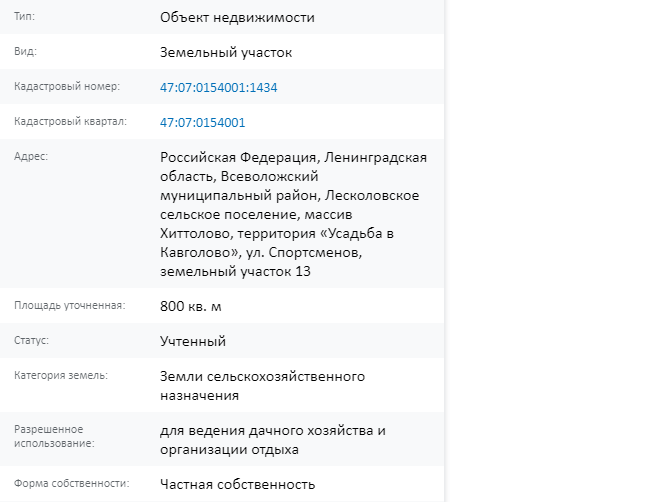Click the 'Кадастровый квартал:' label
Viewport: 665px width, 502px height.
[x=70, y=122]
